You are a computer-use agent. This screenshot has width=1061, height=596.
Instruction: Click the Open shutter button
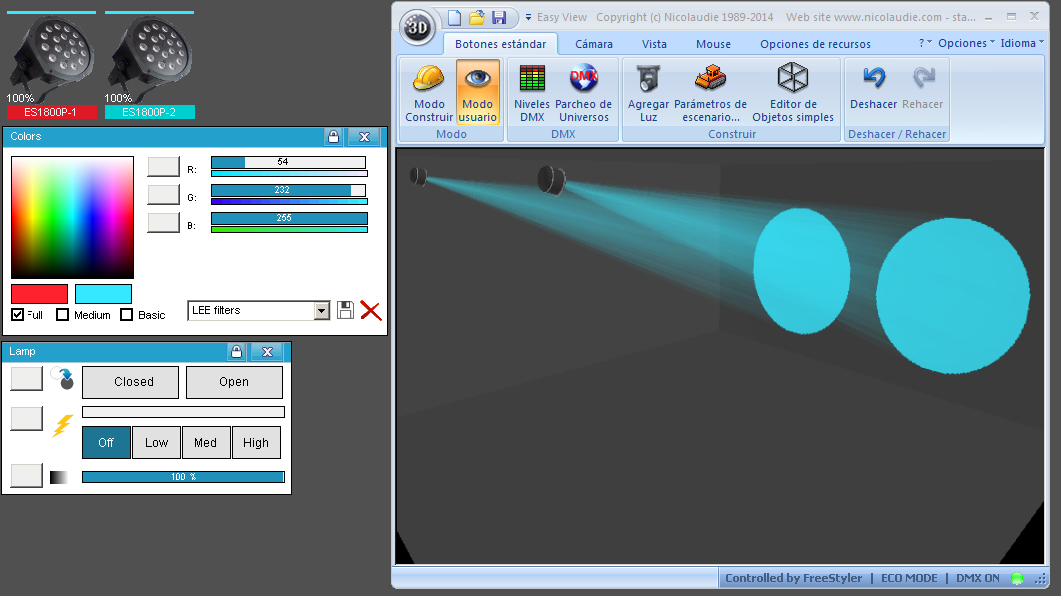[x=234, y=382]
